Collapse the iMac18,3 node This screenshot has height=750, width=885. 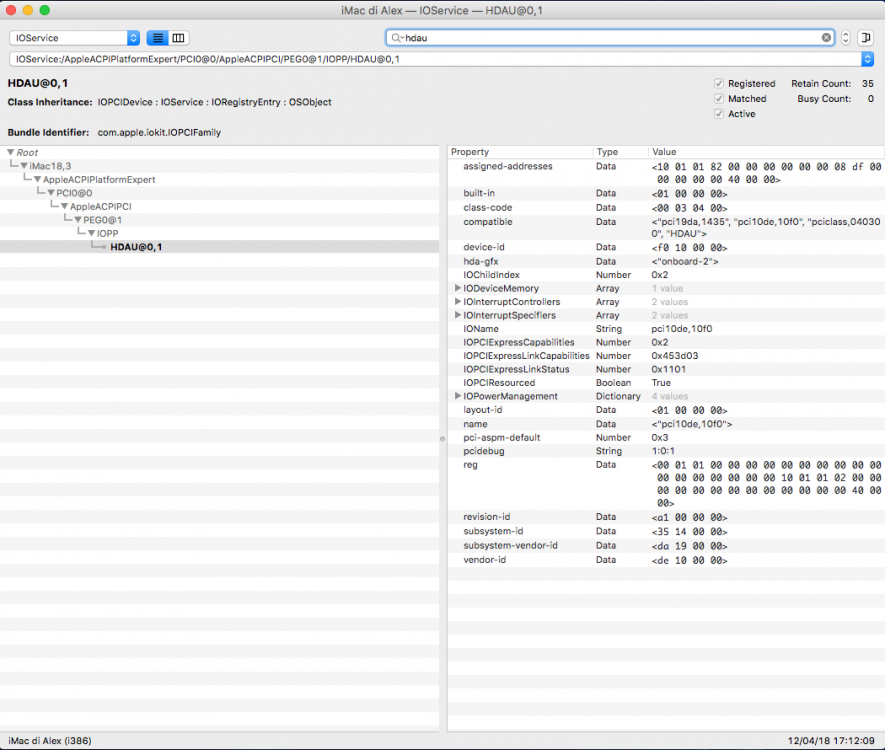coord(24,166)
